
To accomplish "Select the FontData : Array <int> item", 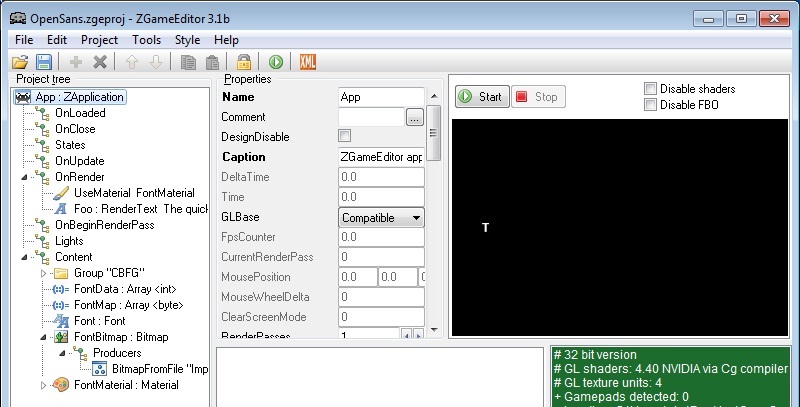I will click(125, 289).
